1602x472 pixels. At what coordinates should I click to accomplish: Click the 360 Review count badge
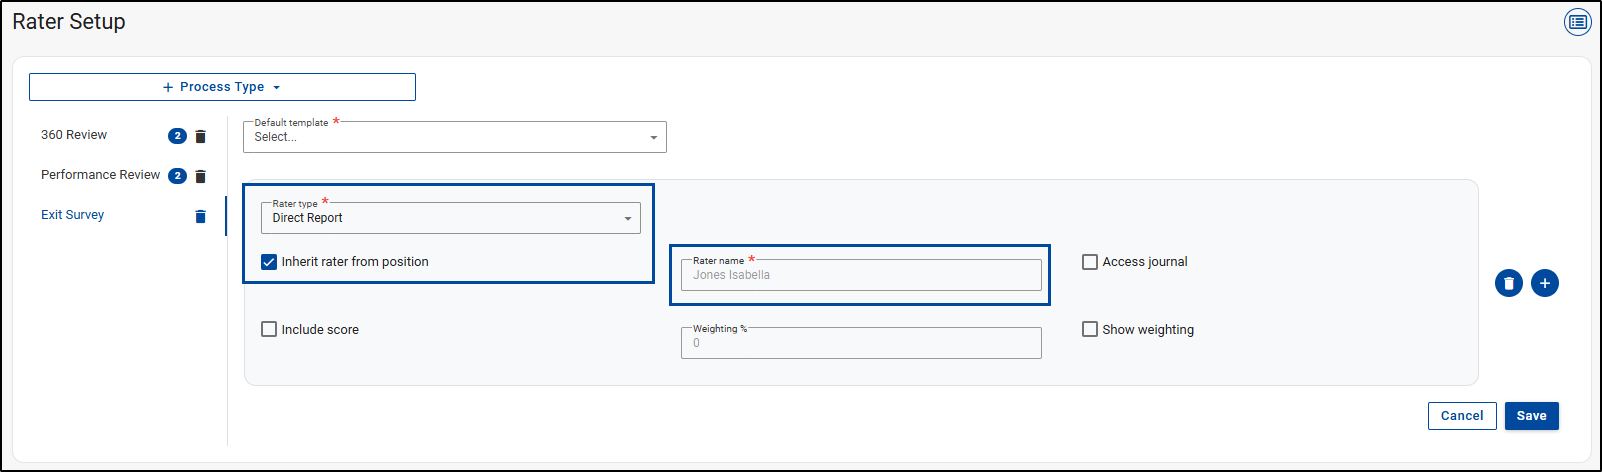[177, 136]
